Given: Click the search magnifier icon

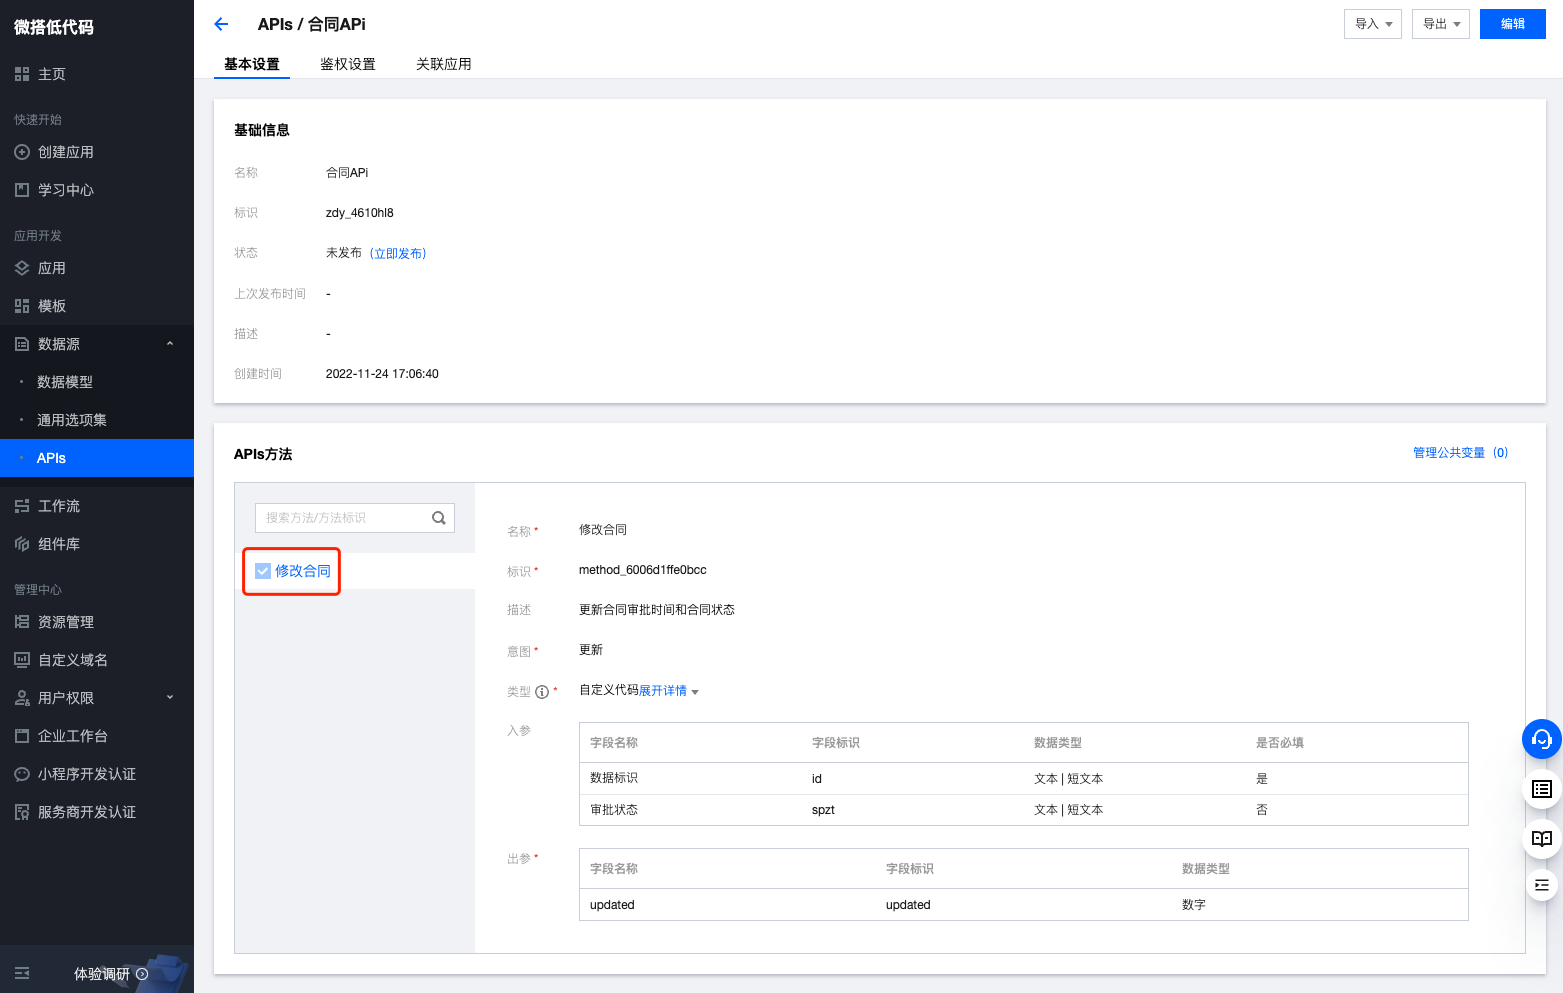Looking at the screenshot, I should click(439, 518).
